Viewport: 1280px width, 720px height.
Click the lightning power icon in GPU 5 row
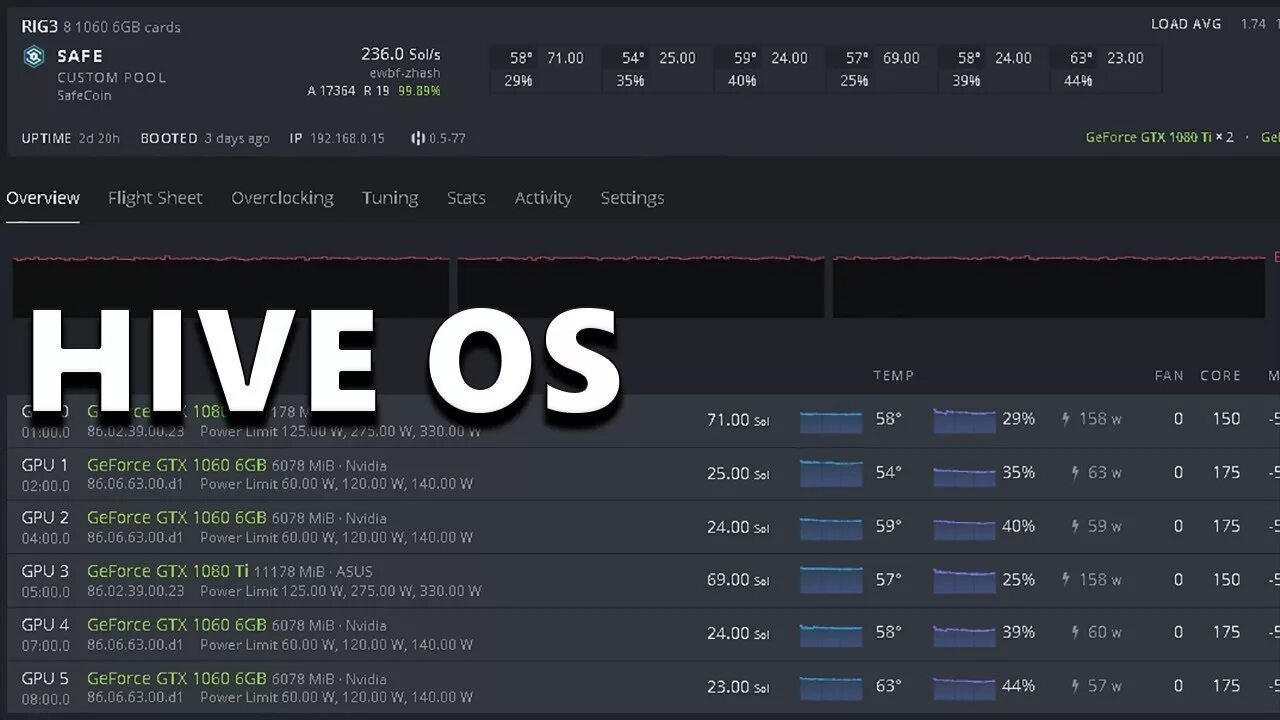[1075, 686]
